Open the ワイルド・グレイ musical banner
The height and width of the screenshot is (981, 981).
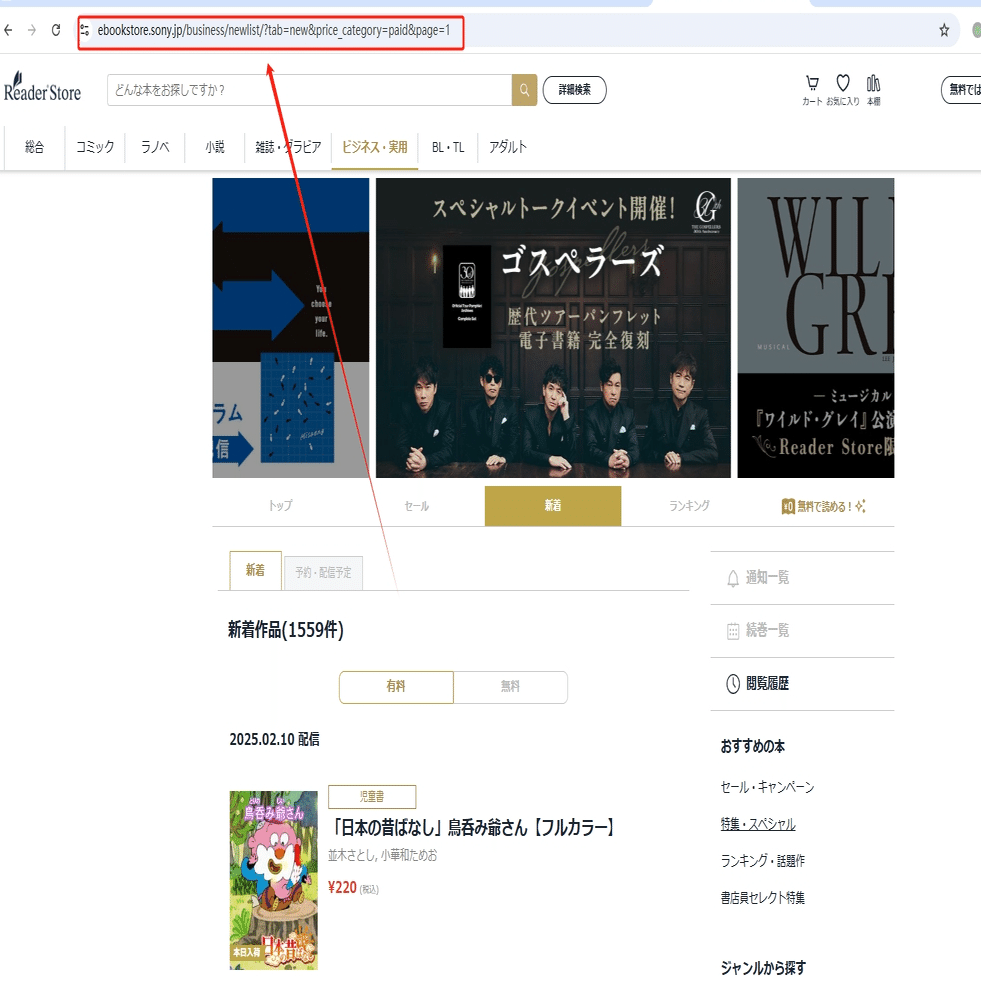click(x=816, y=328)
